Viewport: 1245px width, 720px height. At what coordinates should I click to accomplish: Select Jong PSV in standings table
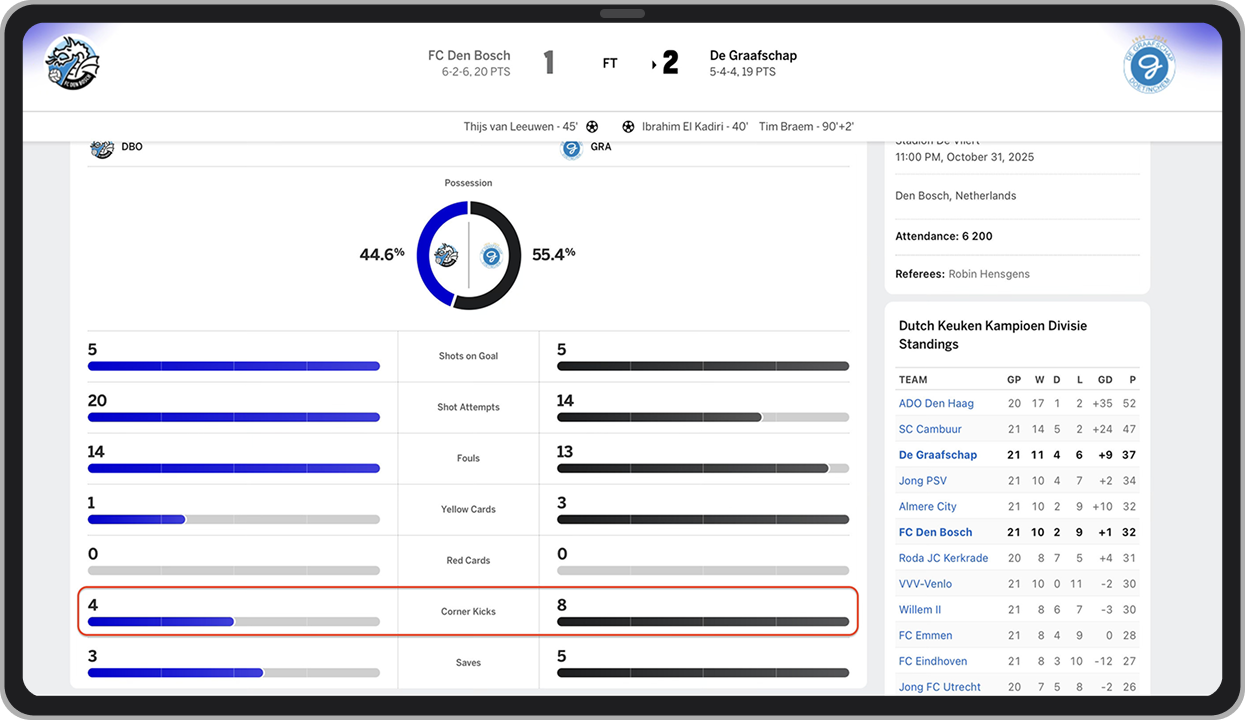[x=923, y=481]
